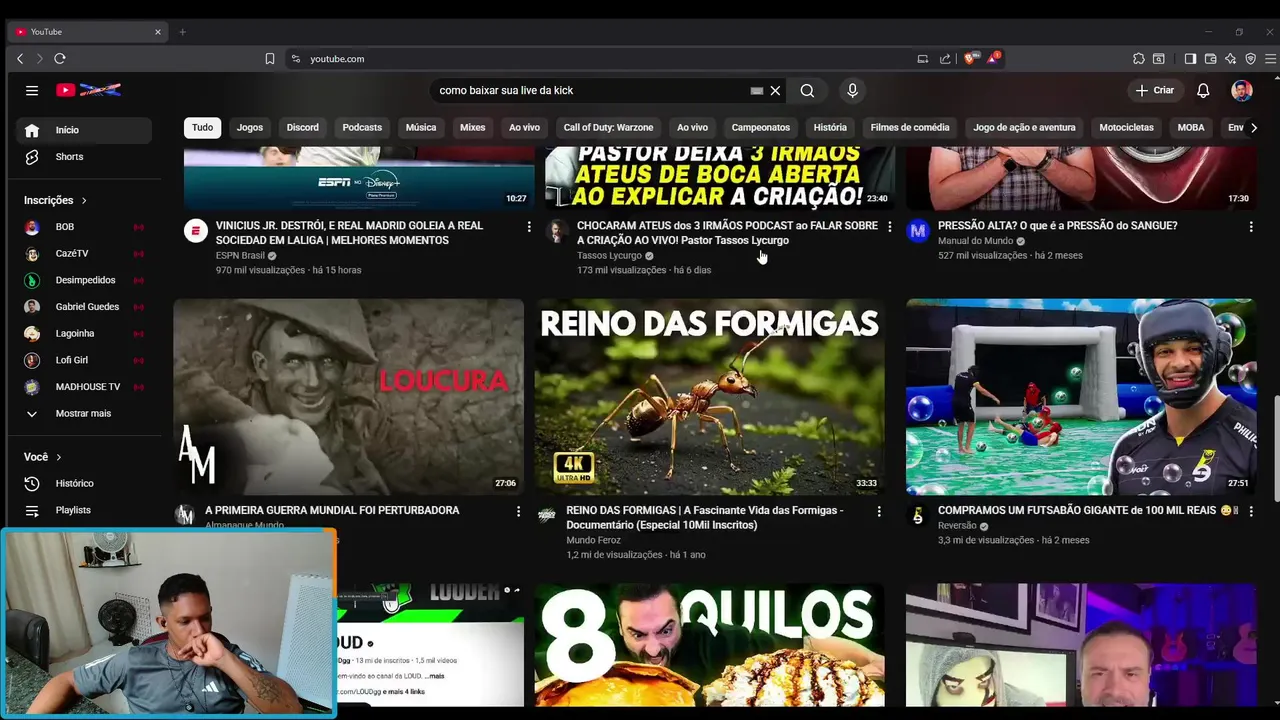Select Filmes de comédia chip
The image size is (1280, 720).
910,127
